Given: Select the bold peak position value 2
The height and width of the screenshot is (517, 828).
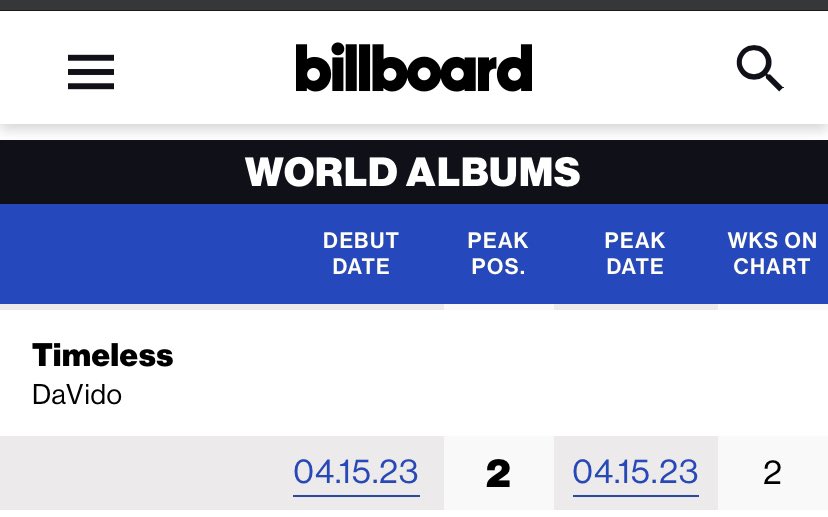Looking at the screenshot, I should pyautogui.click(x=498, y=474).
